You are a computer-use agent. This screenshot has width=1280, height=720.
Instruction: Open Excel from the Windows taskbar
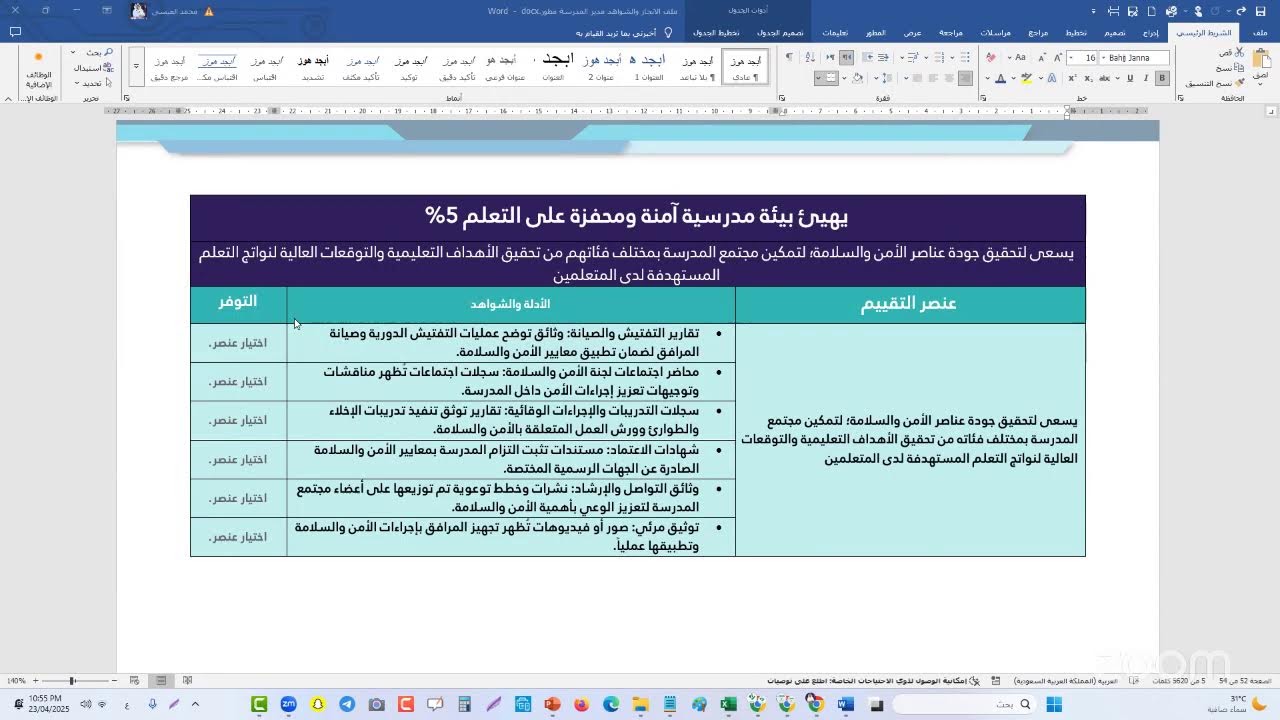pos(728,705)
